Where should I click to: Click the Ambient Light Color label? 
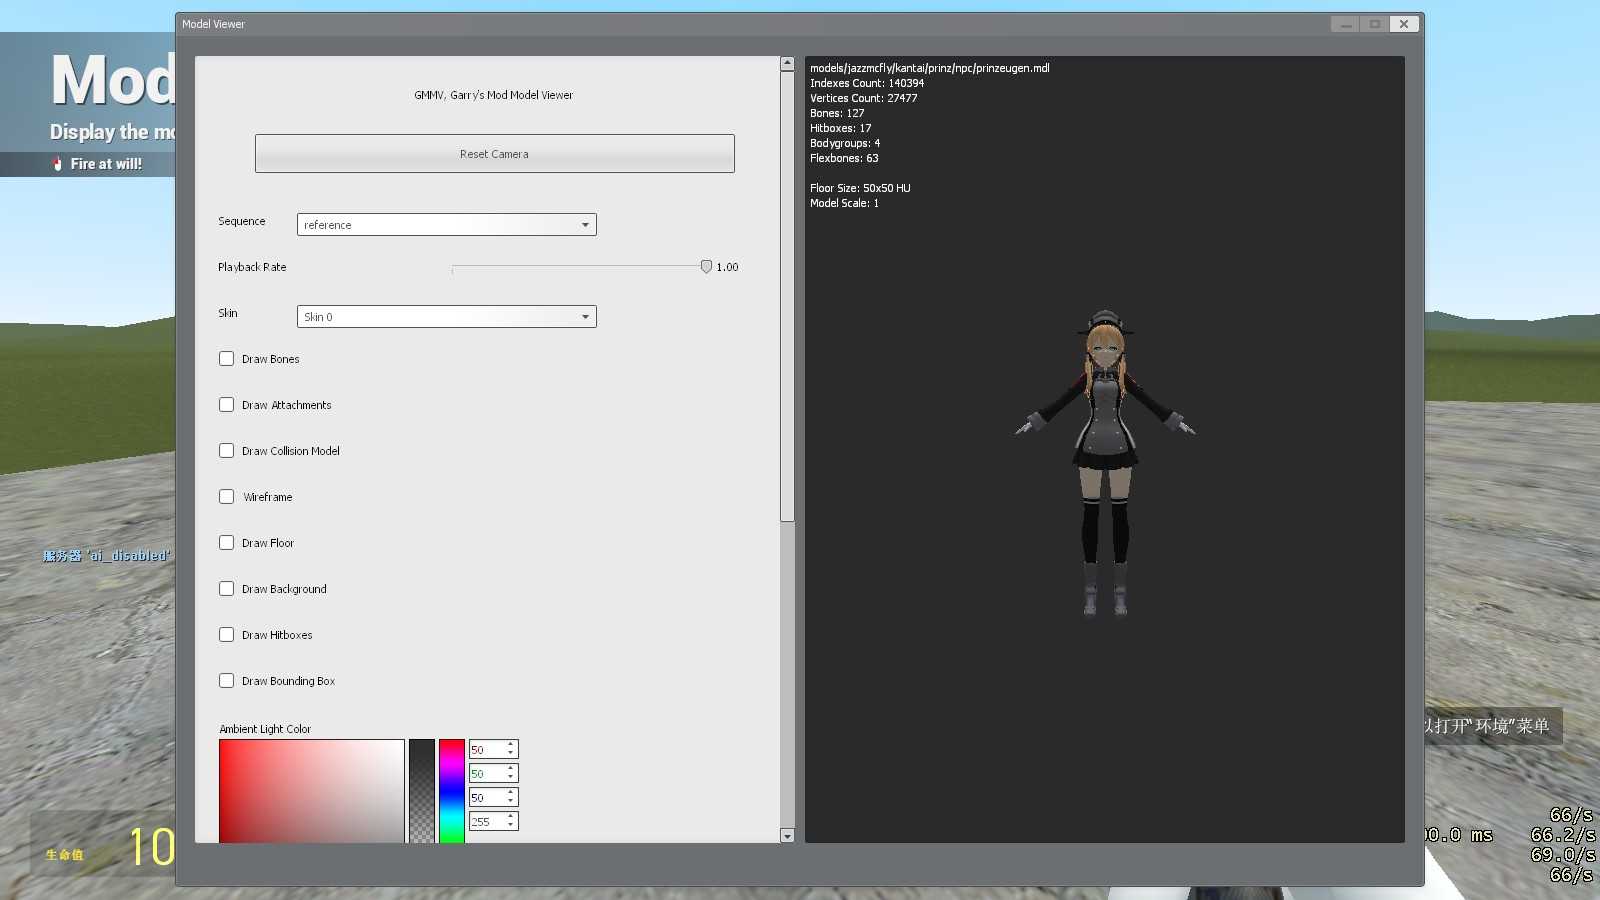(265, 729)
